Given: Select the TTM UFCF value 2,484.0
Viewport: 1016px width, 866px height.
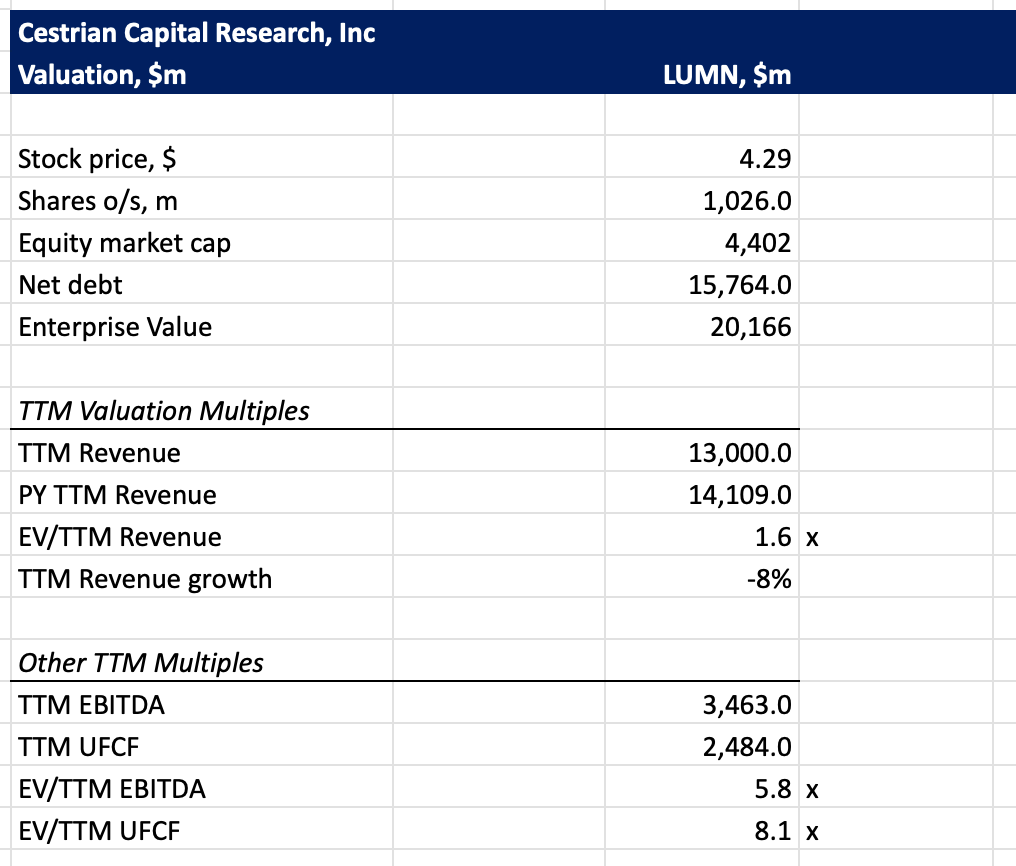Looking at the screenshot, I should pos(746,747).
